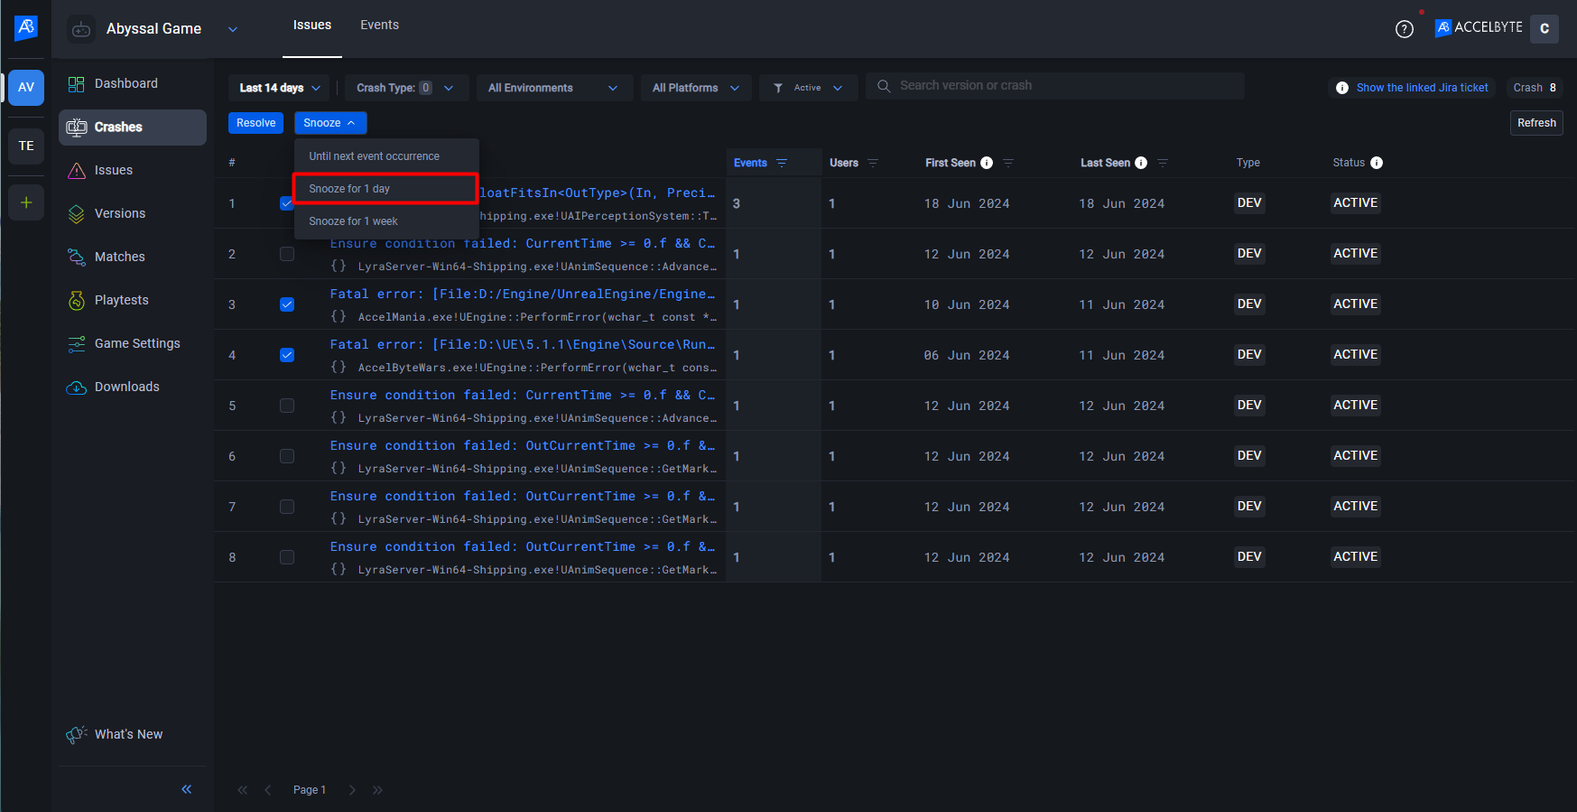Click the AccelByte logo at top left
Image resolution: width=1577 pixels, height=812 pixels.
click(x=26, y=27)
